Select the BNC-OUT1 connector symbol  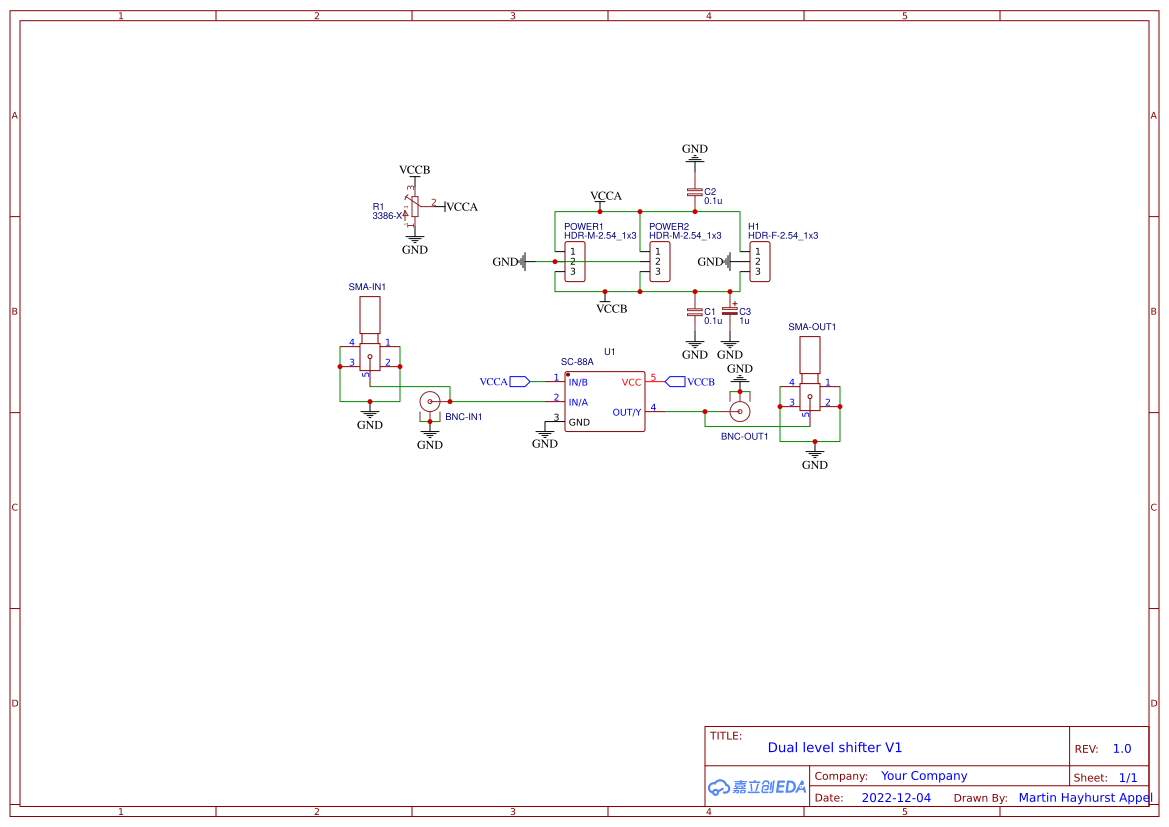pyautogui.click(x=738, y=411)
